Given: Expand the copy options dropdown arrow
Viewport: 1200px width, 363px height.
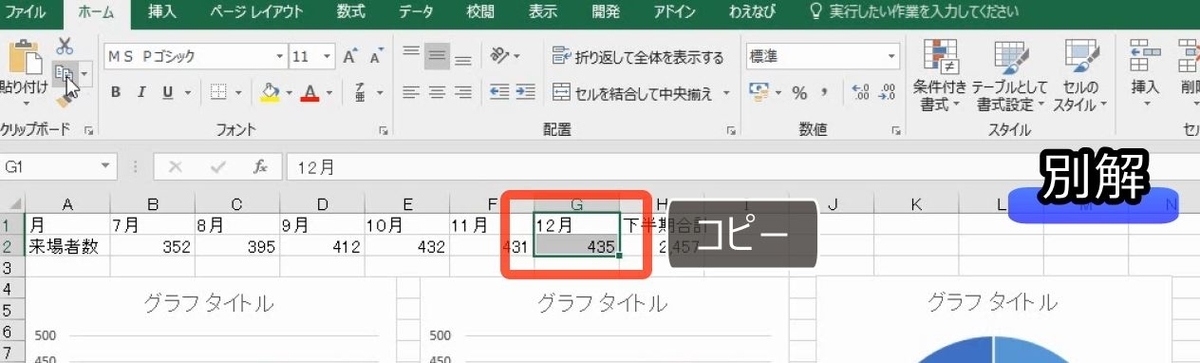Looking at the screenshot, I should tap(85, 72).
